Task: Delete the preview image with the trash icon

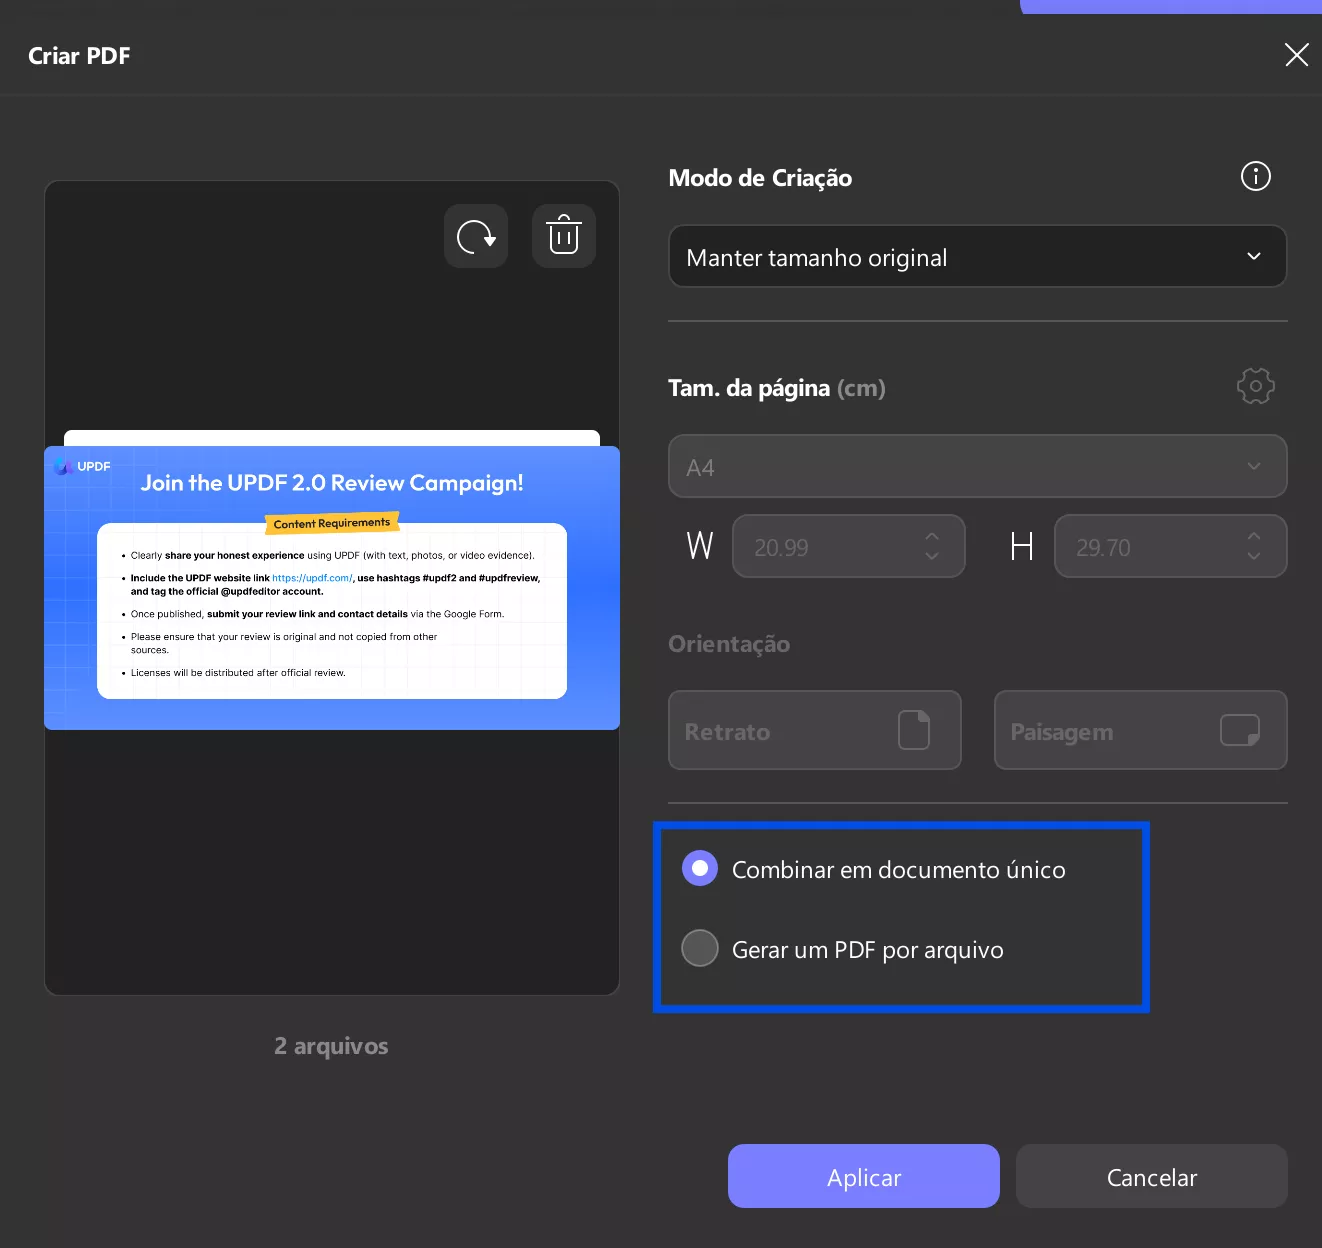Action: pyautogui.click(x=563, y=236)
